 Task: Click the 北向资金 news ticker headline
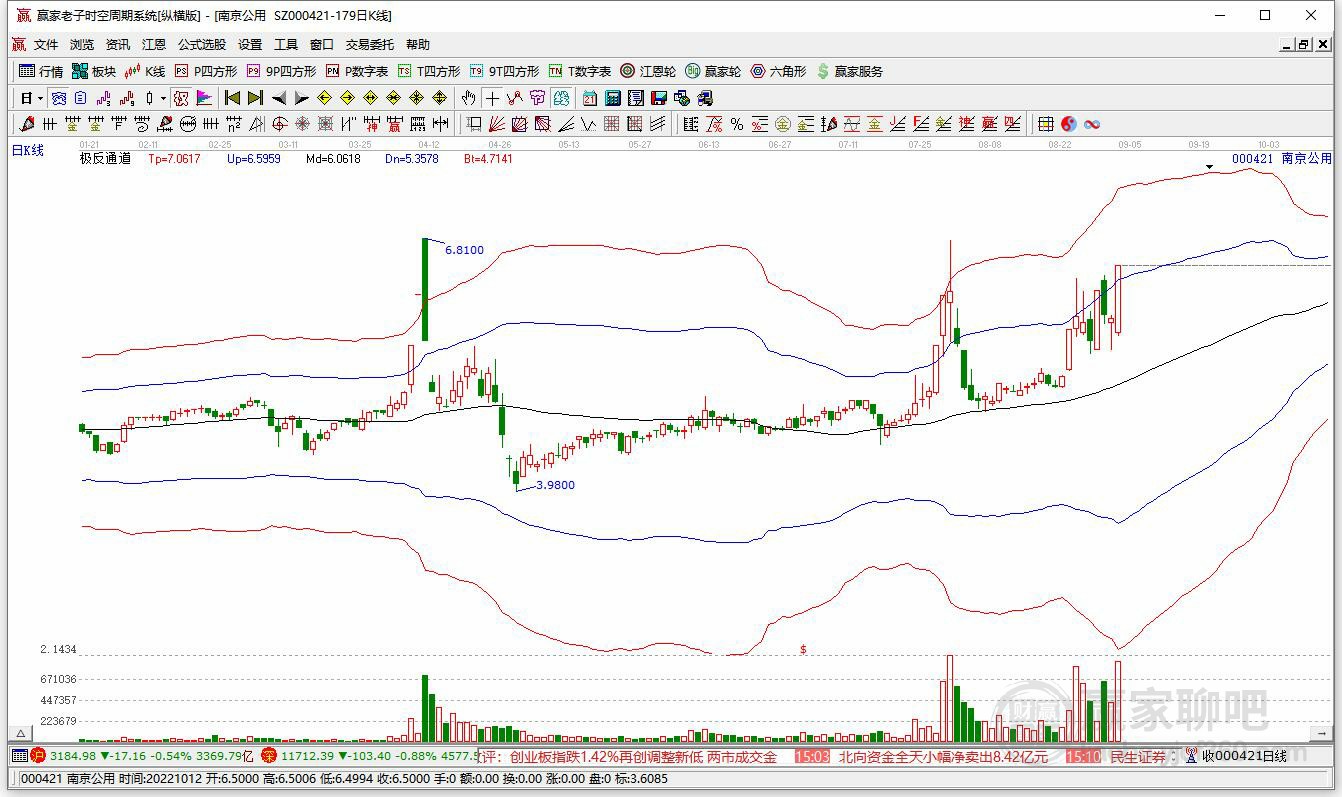click(x=943, y=757)
